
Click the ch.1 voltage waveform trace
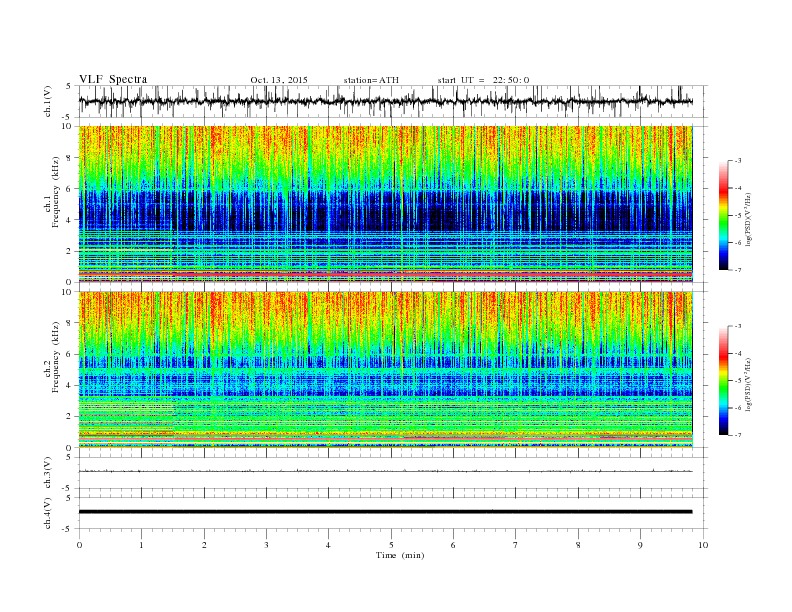pos(385,101)
